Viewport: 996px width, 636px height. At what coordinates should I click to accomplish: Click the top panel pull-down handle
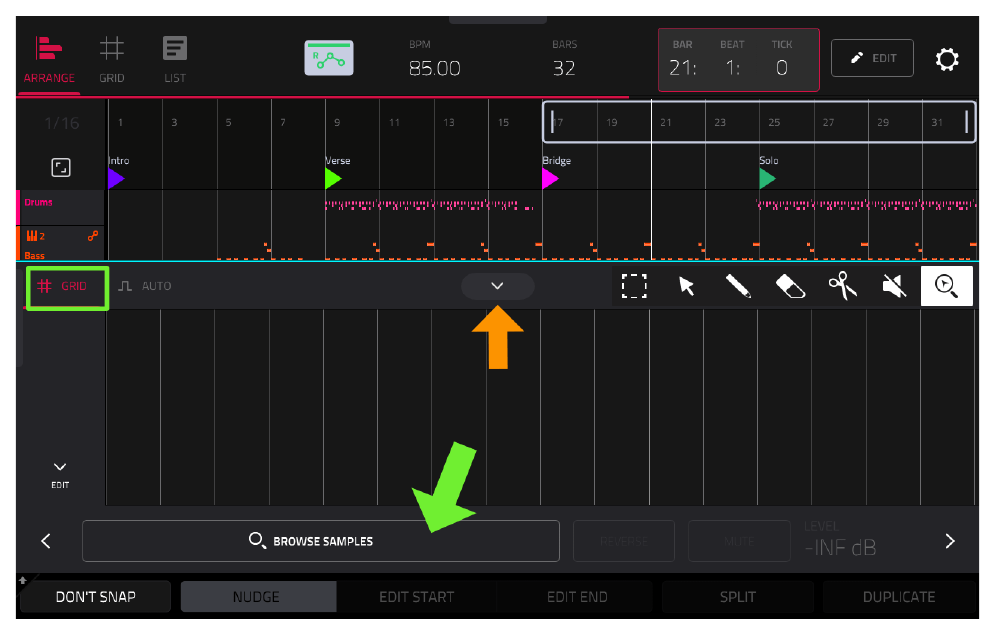coord(497,20)
